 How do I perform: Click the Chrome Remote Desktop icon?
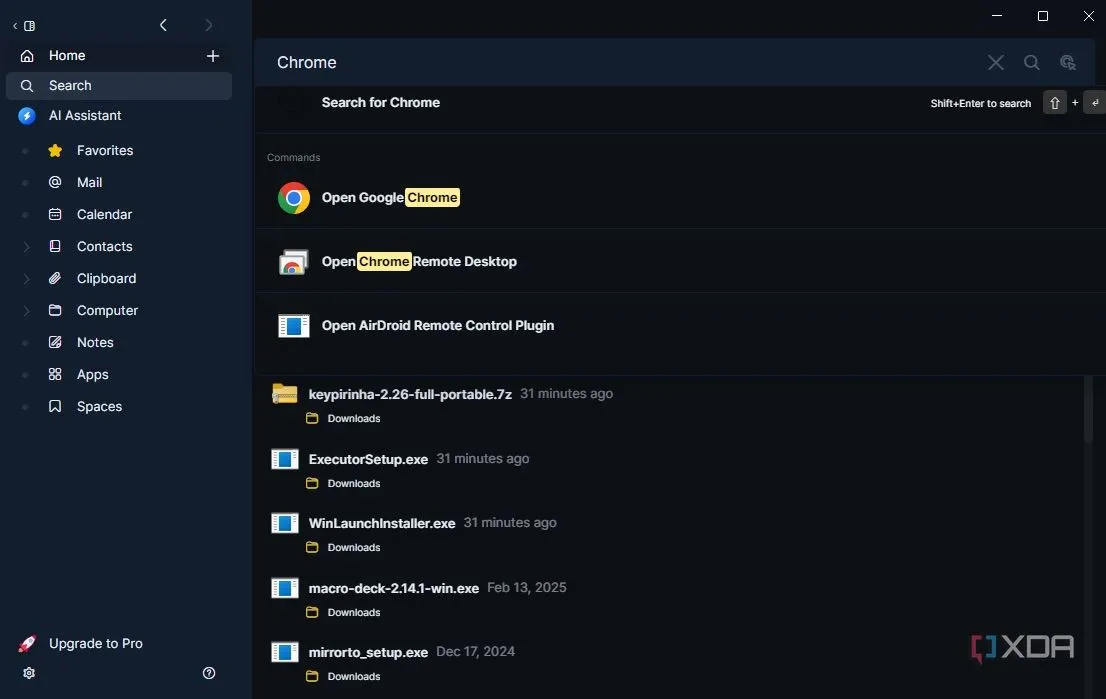pyautogui.click(x=293, y=262)
